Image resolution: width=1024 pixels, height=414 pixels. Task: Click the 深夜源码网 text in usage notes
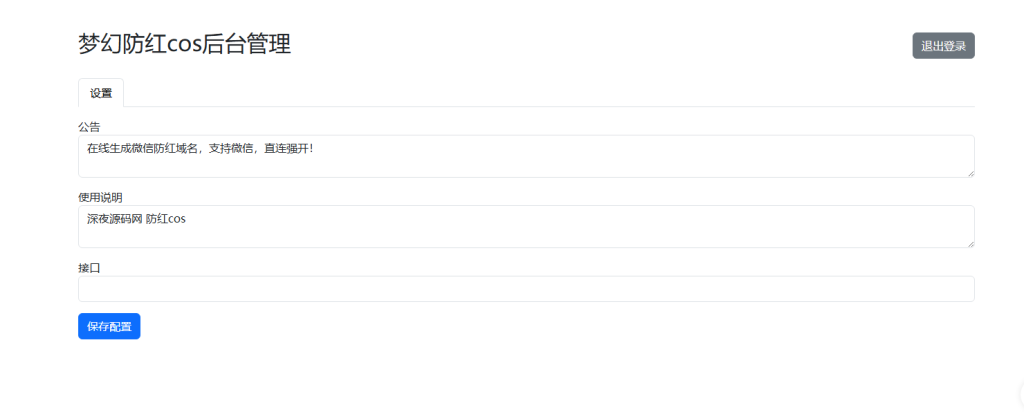click(113, 218)
